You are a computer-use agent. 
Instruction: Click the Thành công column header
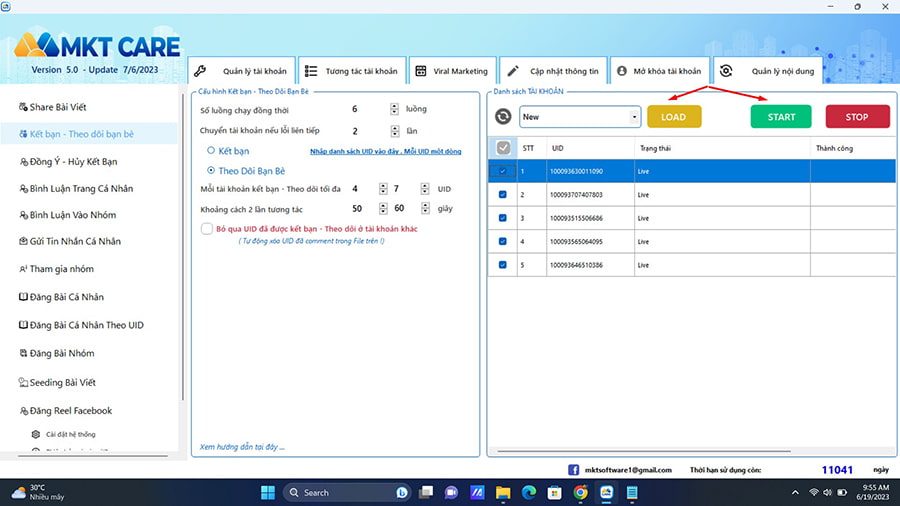pos(854,148)
